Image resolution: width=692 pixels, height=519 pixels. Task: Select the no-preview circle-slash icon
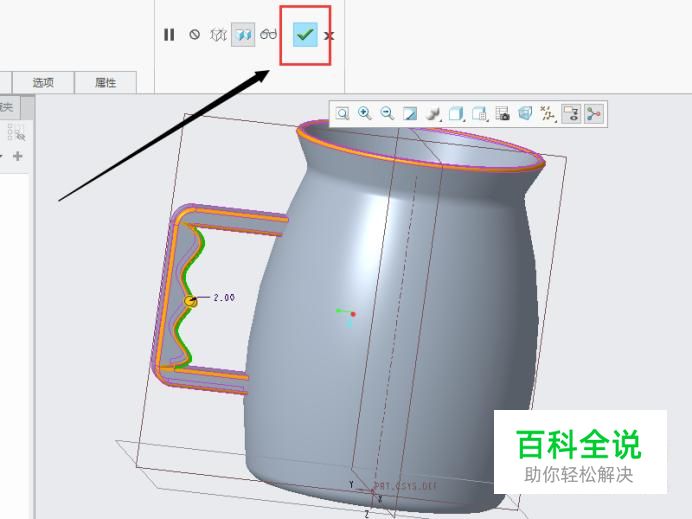(194, 34)
